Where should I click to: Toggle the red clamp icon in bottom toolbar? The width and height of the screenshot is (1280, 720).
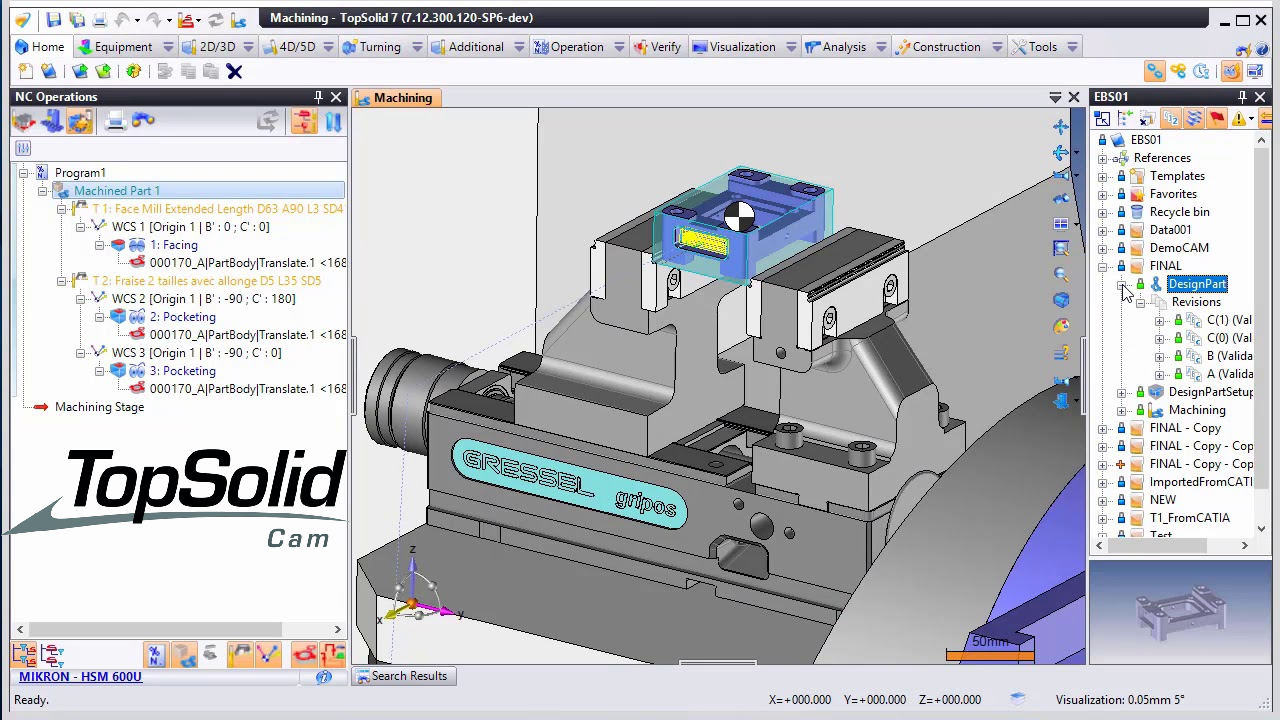coord(304,655)
